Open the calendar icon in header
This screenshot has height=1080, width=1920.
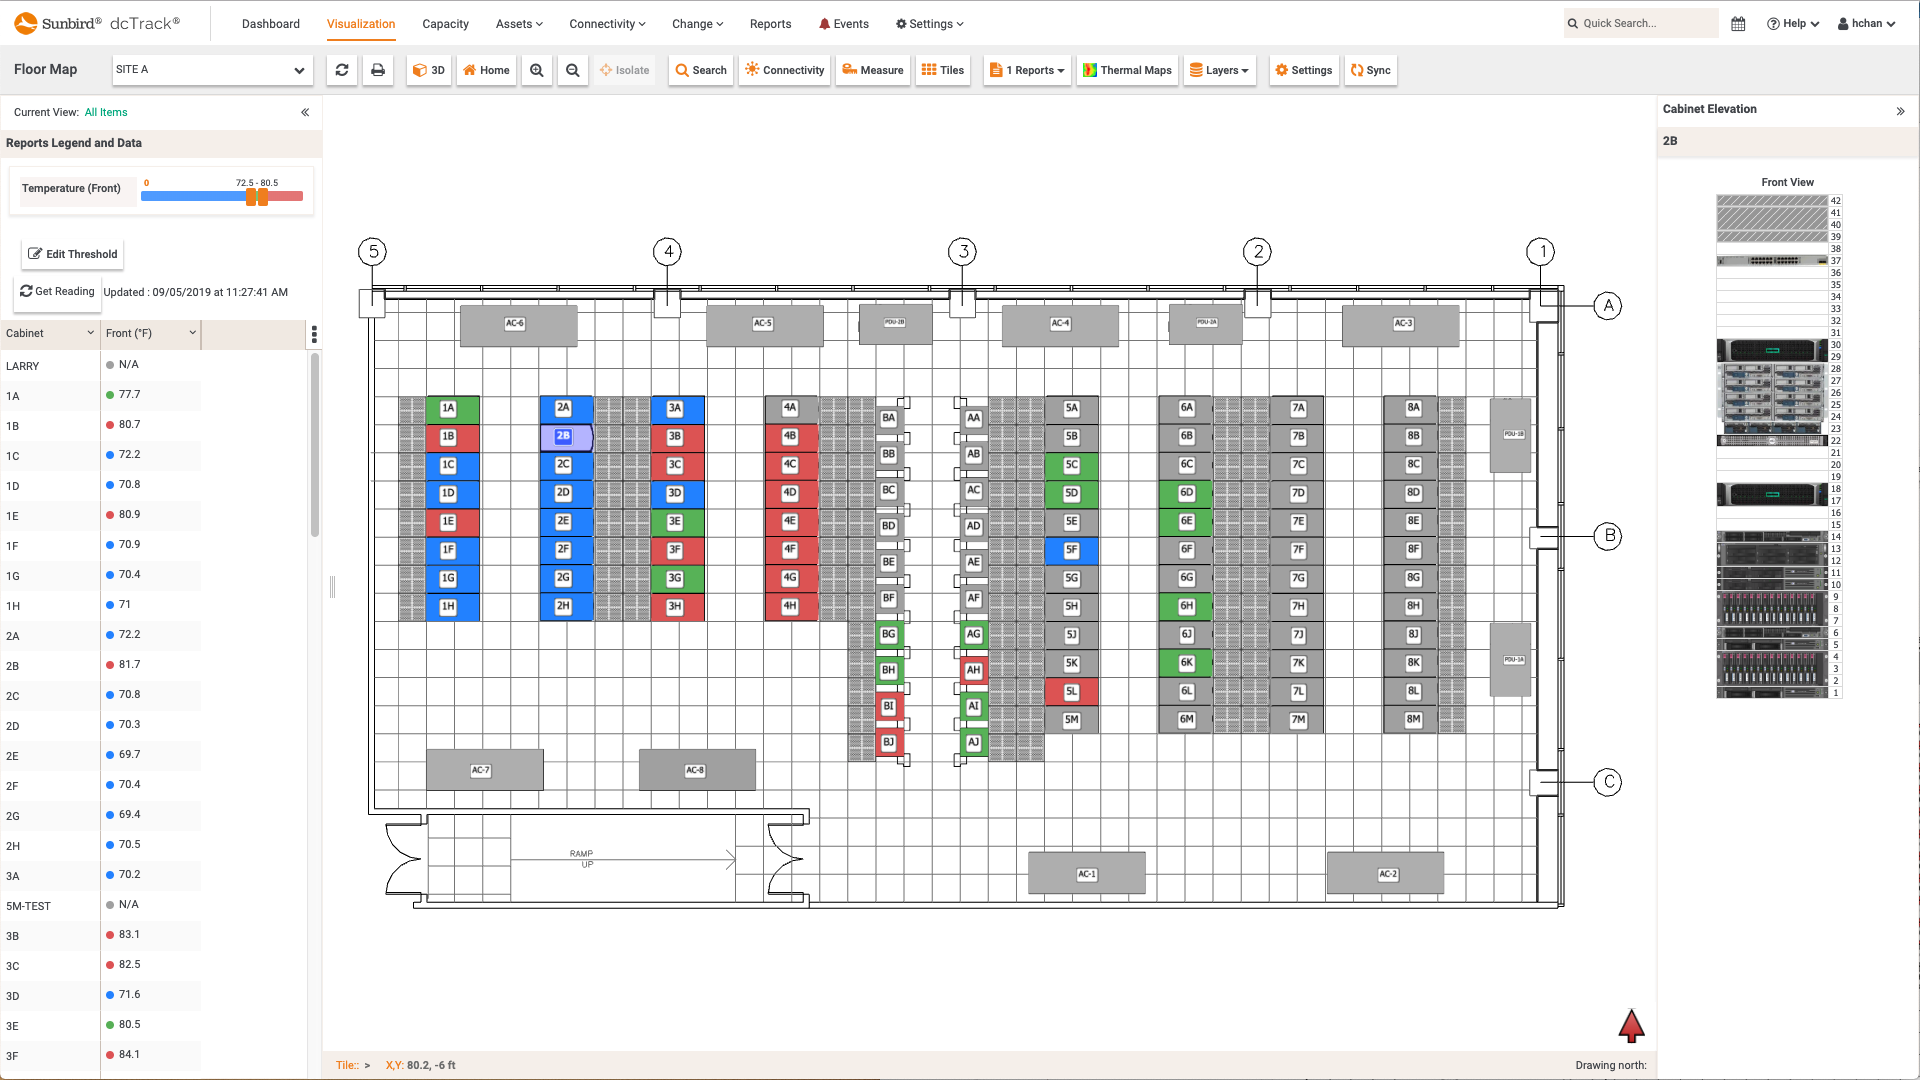click(x=1738, y=24)
